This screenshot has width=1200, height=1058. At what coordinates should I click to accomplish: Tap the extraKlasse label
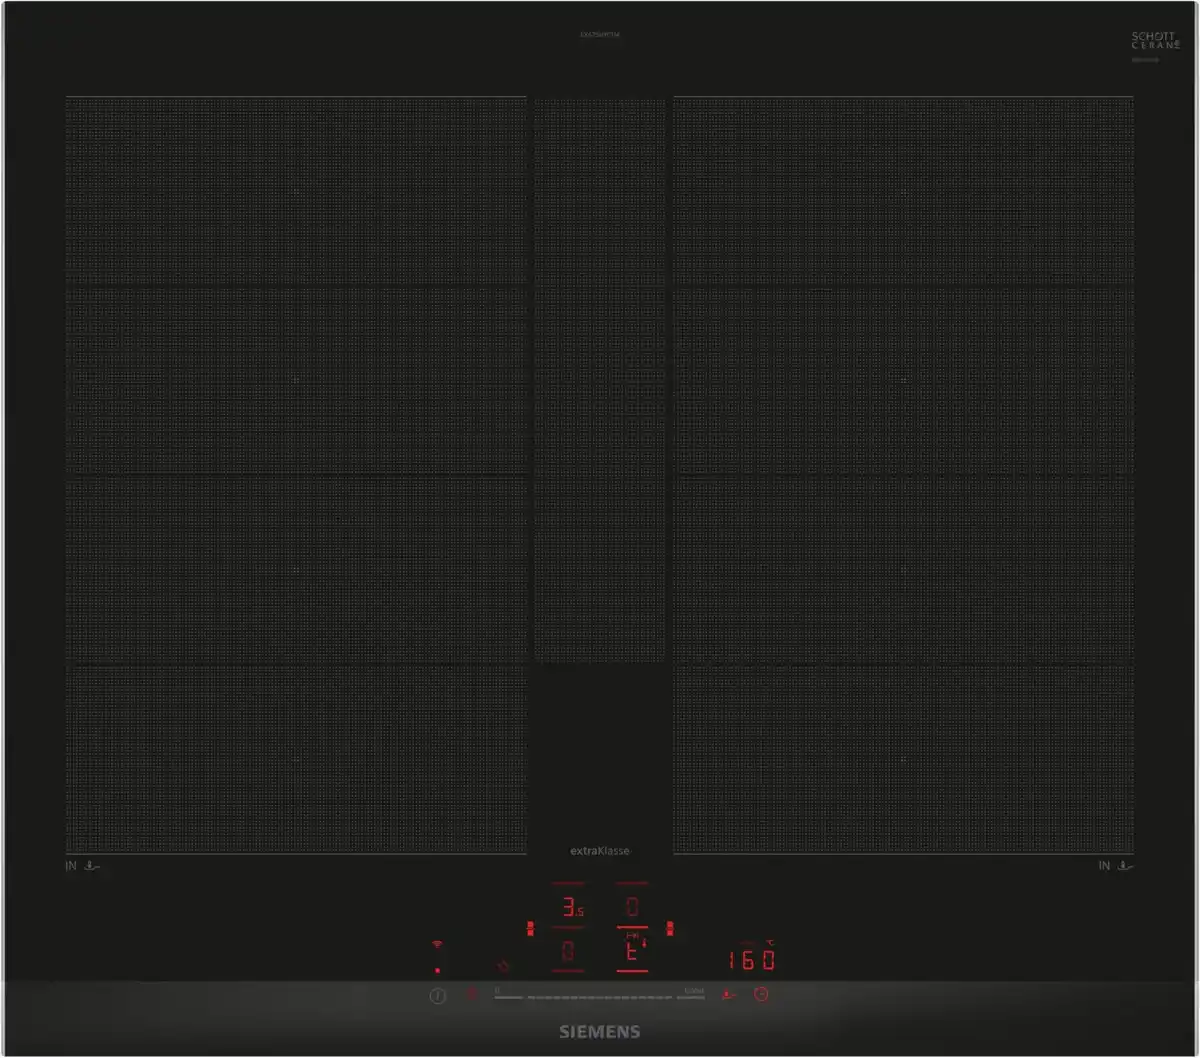pos(600,851)
